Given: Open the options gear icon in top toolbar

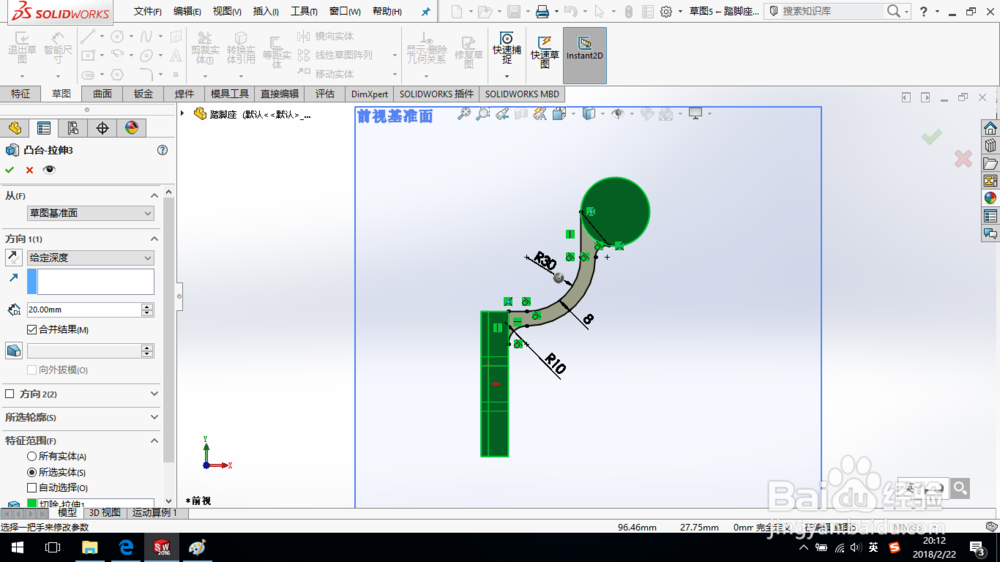Looking at the screenshot, I should click(x=666, y=11).
